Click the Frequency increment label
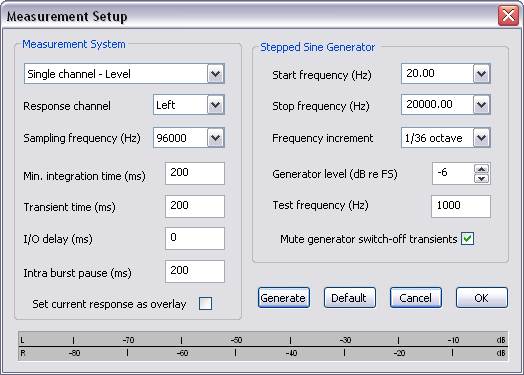 click(322, 138)
